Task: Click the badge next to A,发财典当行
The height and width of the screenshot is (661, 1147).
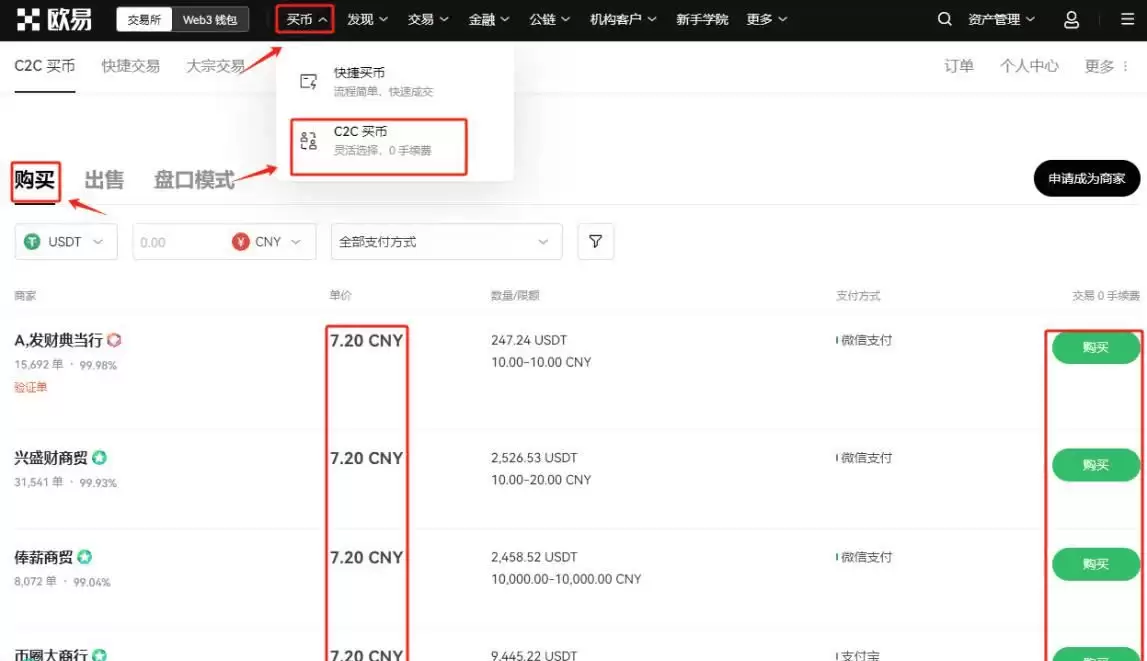Action: click(x=112, y=340)
